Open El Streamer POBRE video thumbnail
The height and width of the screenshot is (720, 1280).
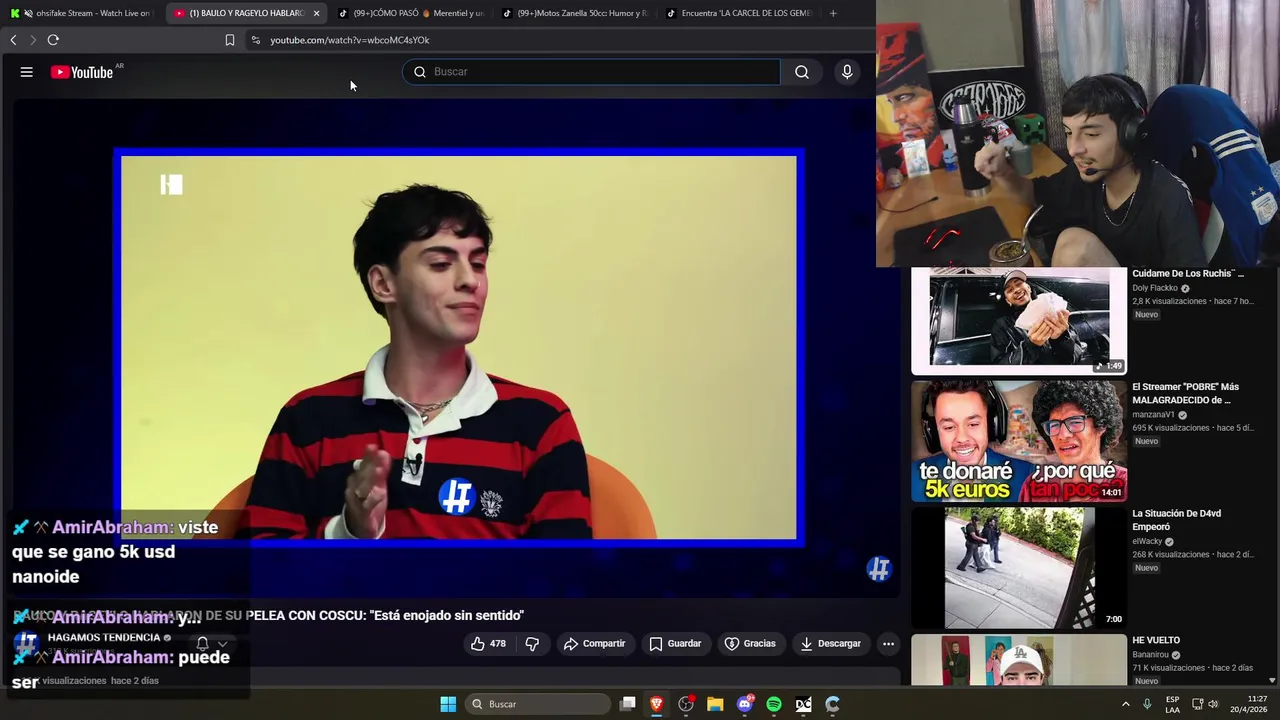(x=1018, y=441)
